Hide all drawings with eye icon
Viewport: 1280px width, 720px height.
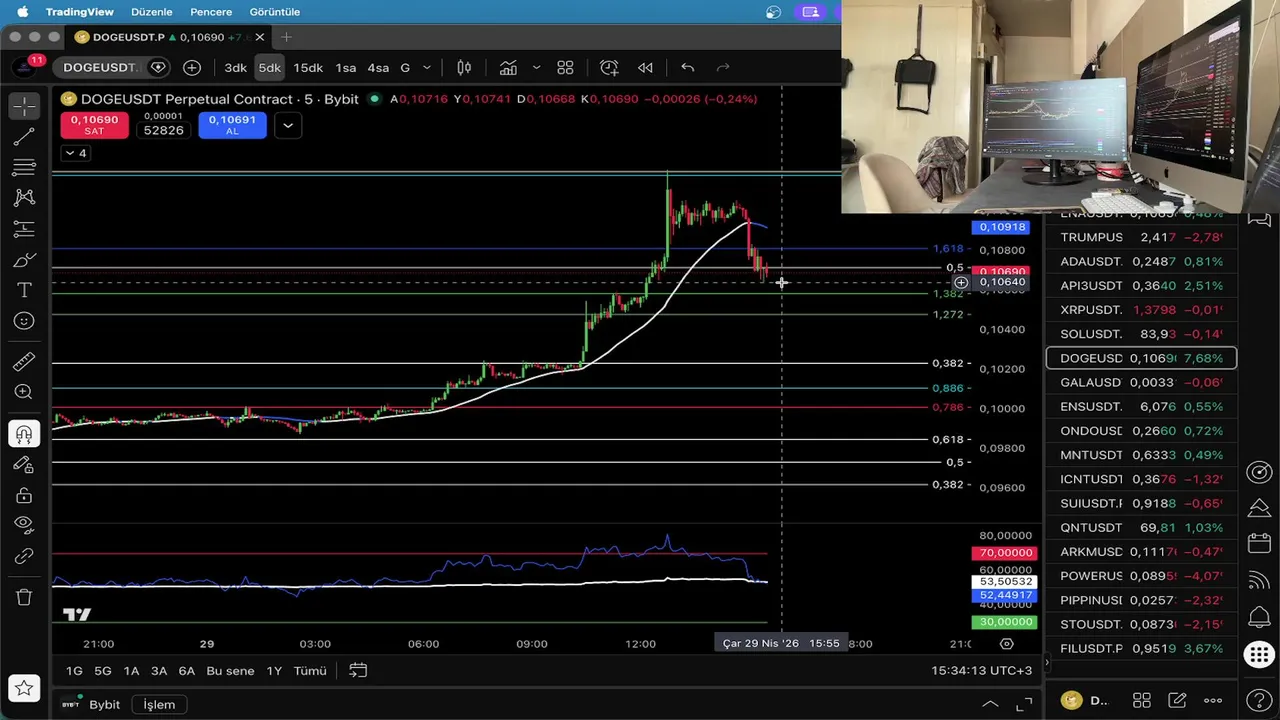pyautogui.click(x=24, y=526)
